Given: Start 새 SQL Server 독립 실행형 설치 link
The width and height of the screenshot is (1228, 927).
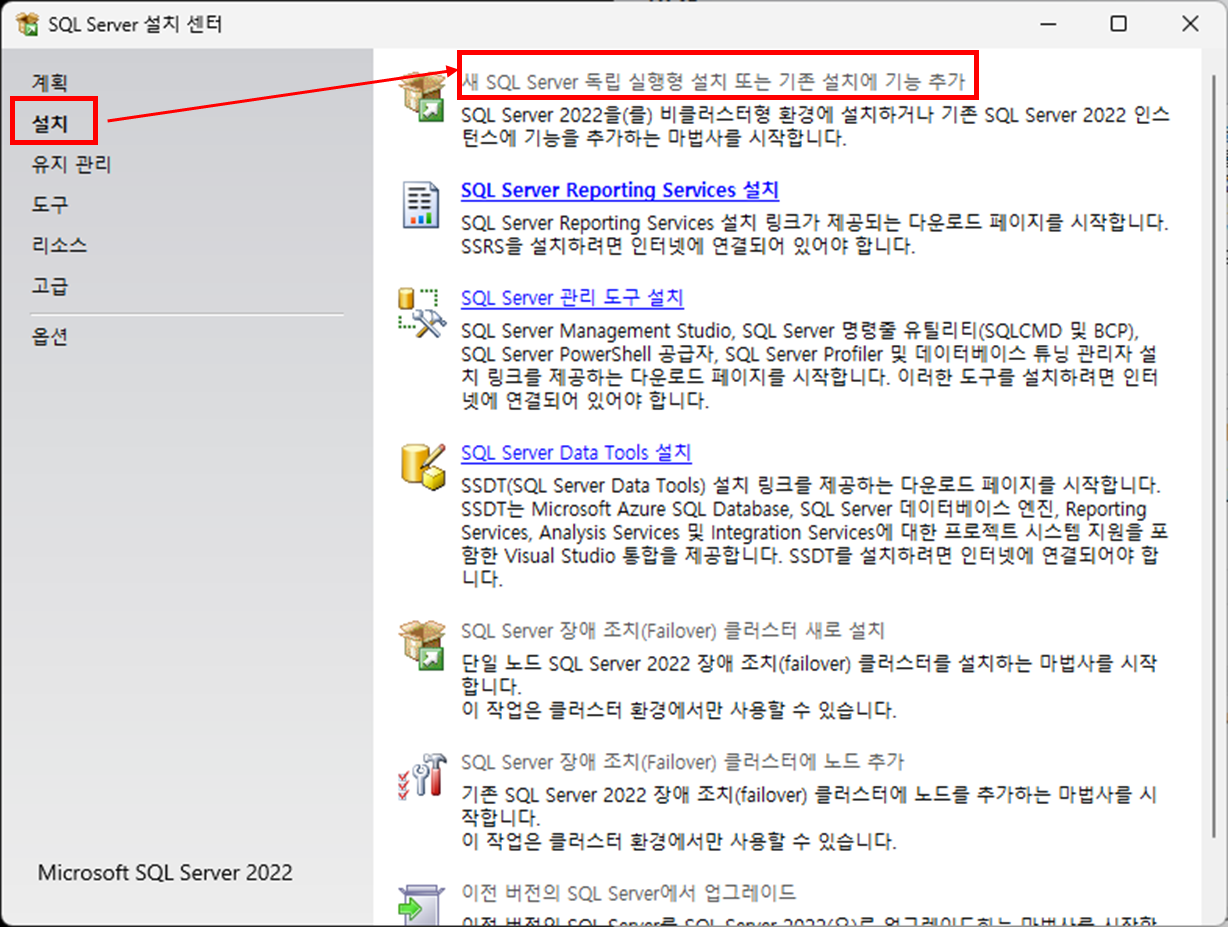Looking at the screenshot, I should tap(713, 80).
